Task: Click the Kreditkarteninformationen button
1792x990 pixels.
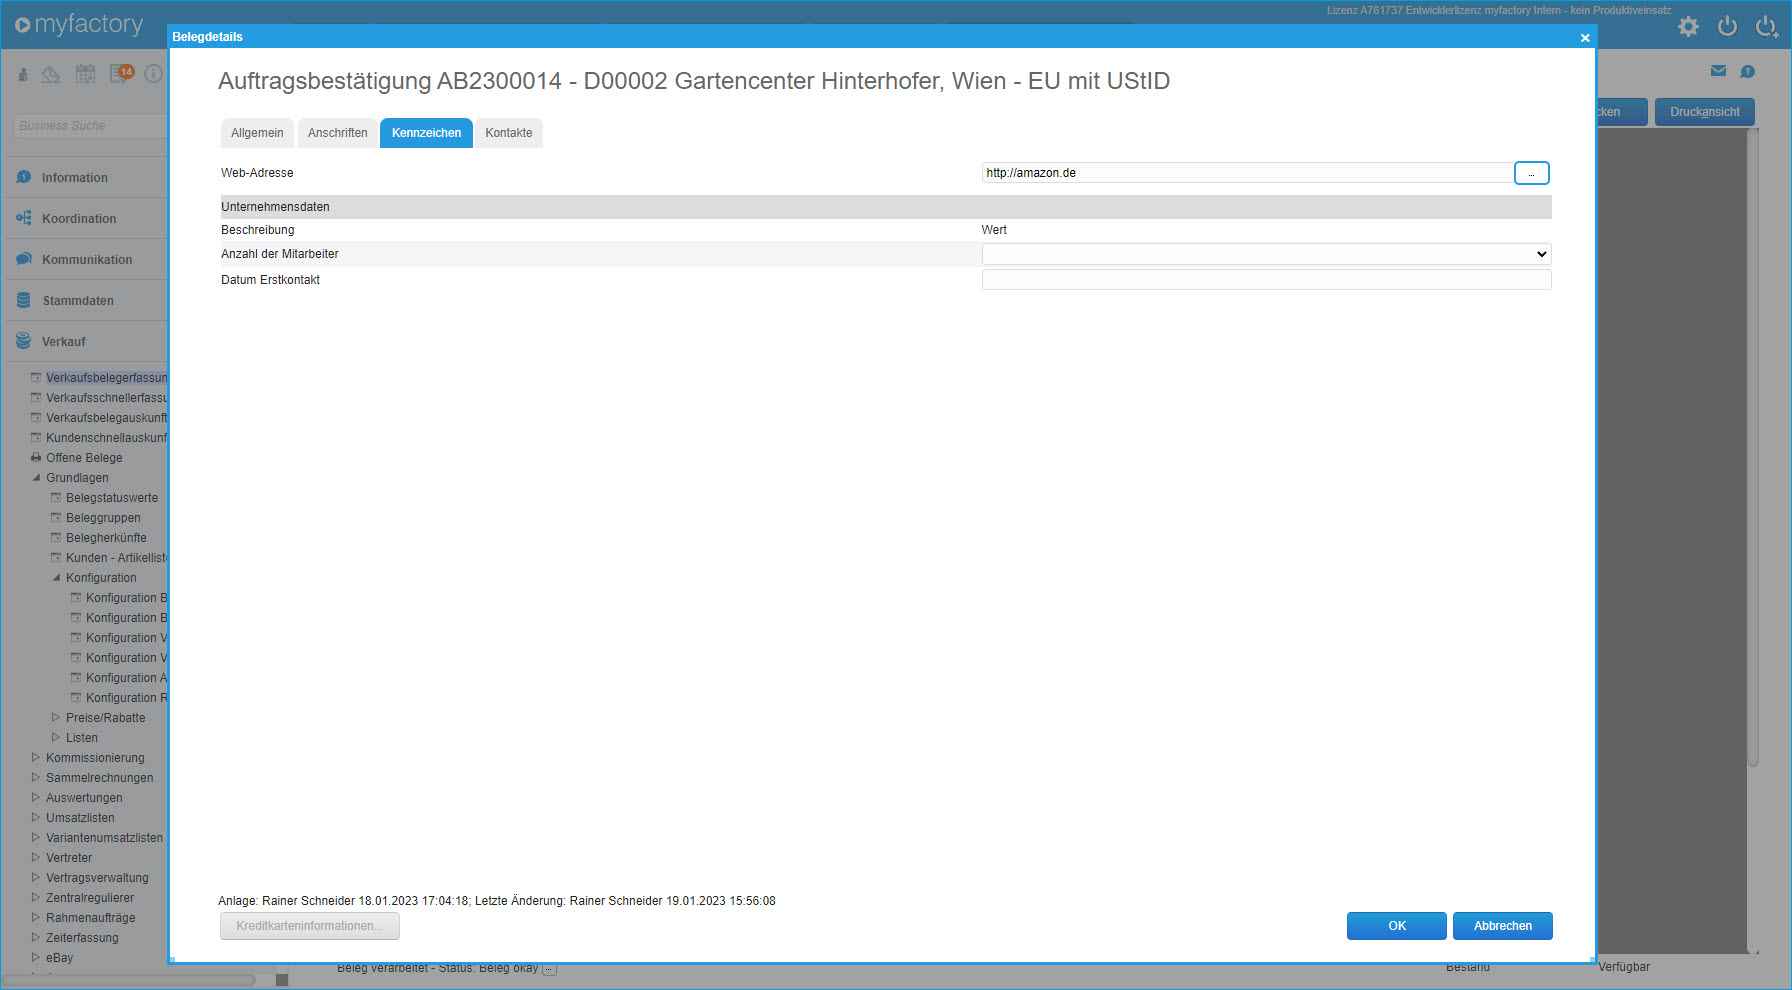Action: coord(310,926)
